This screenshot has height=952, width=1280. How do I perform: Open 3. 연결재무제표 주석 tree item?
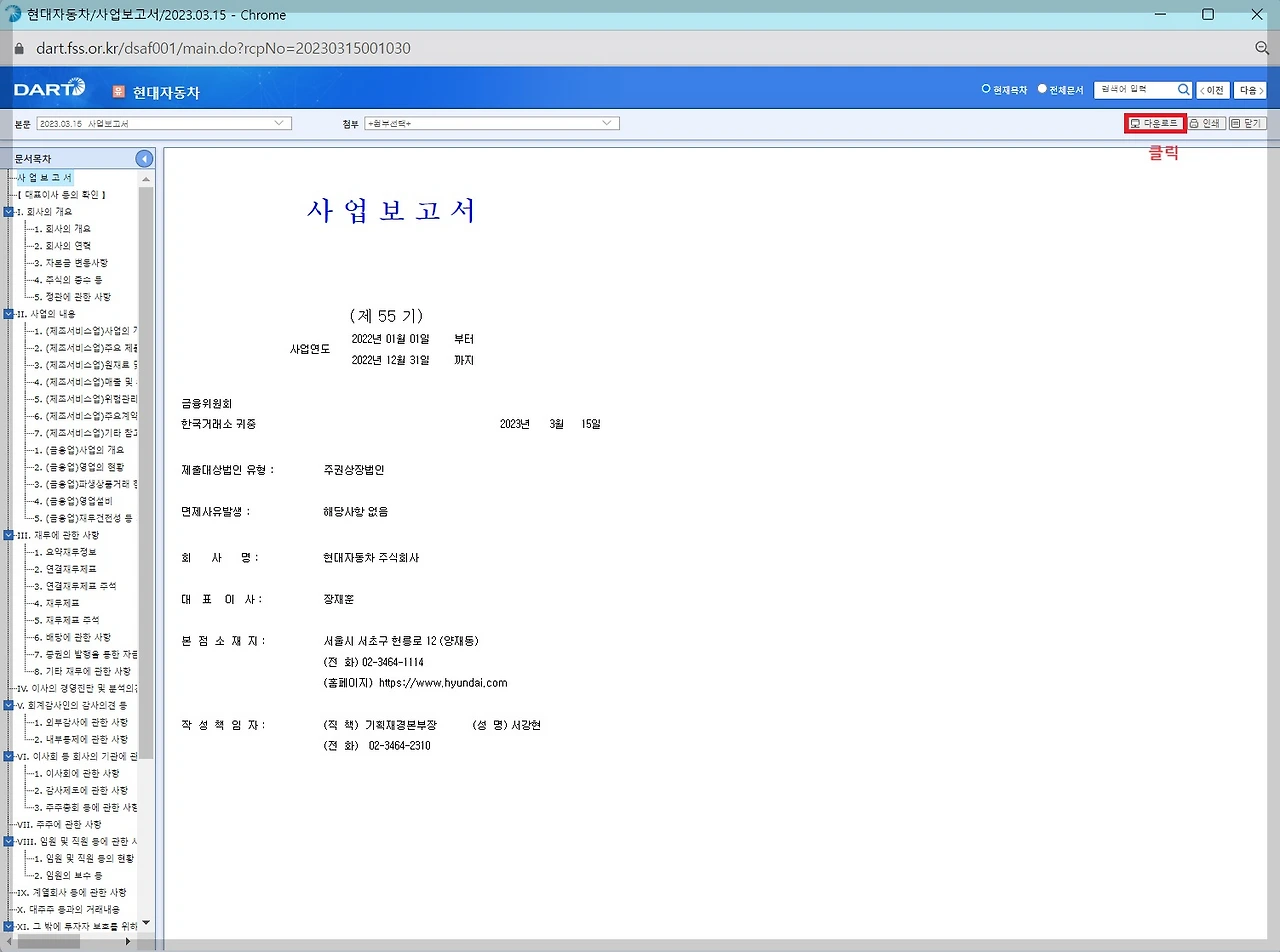click(75, 586)
